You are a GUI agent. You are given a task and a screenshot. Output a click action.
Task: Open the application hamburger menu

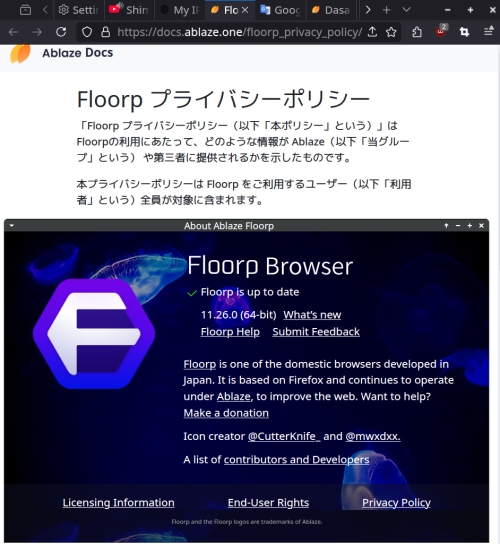coord(489,32)
